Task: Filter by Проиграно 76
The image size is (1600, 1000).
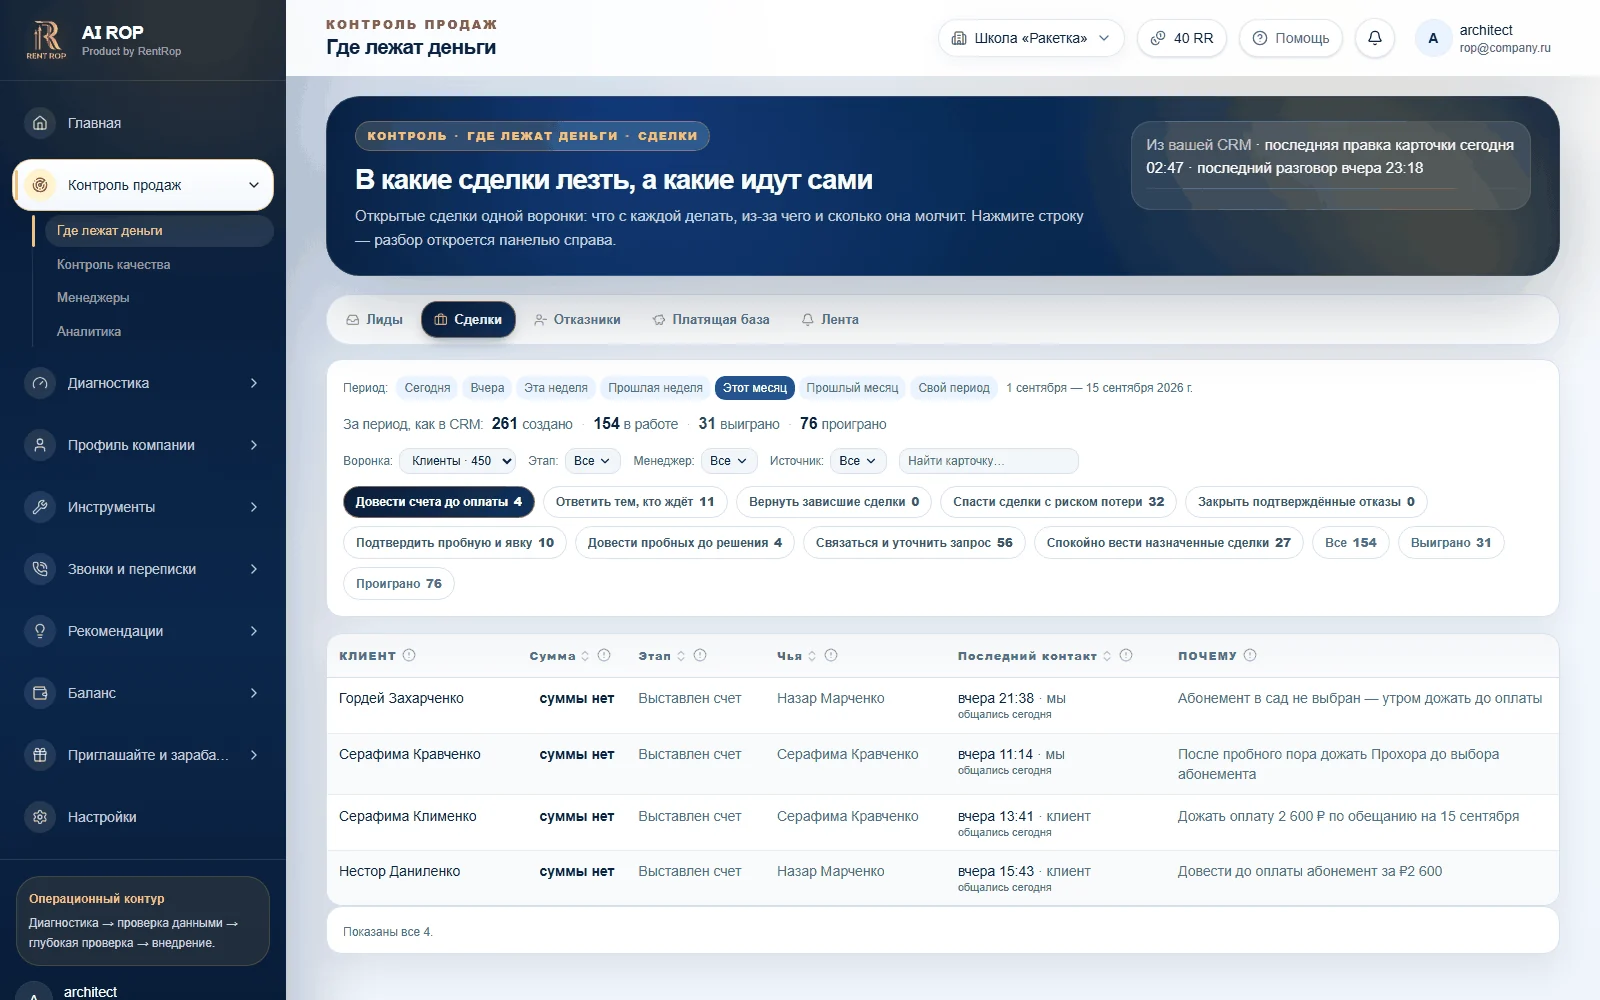Action: coord(399,584)
